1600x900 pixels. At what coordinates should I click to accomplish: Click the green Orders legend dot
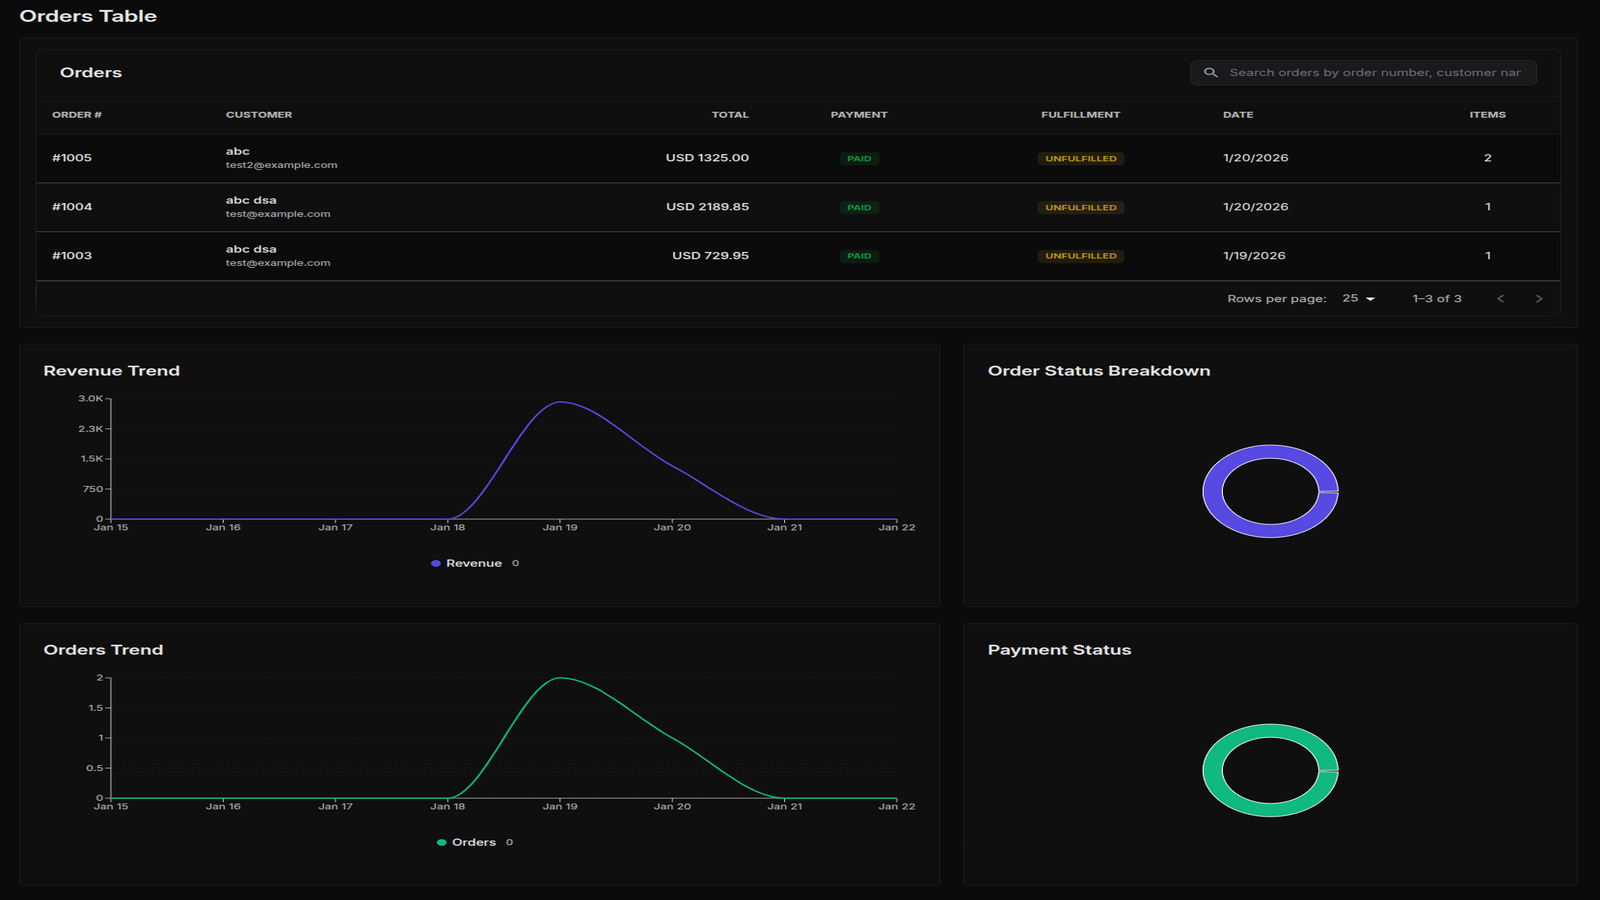click(440, 842)
